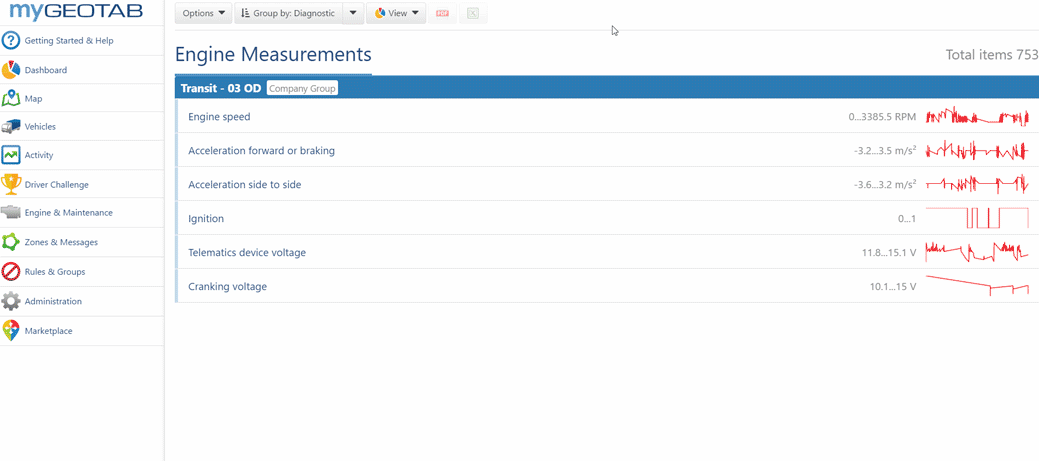Open the Marketplace icon in sidebar
The width and height of the screenshot is (1039, 461).
pos(11,331)
